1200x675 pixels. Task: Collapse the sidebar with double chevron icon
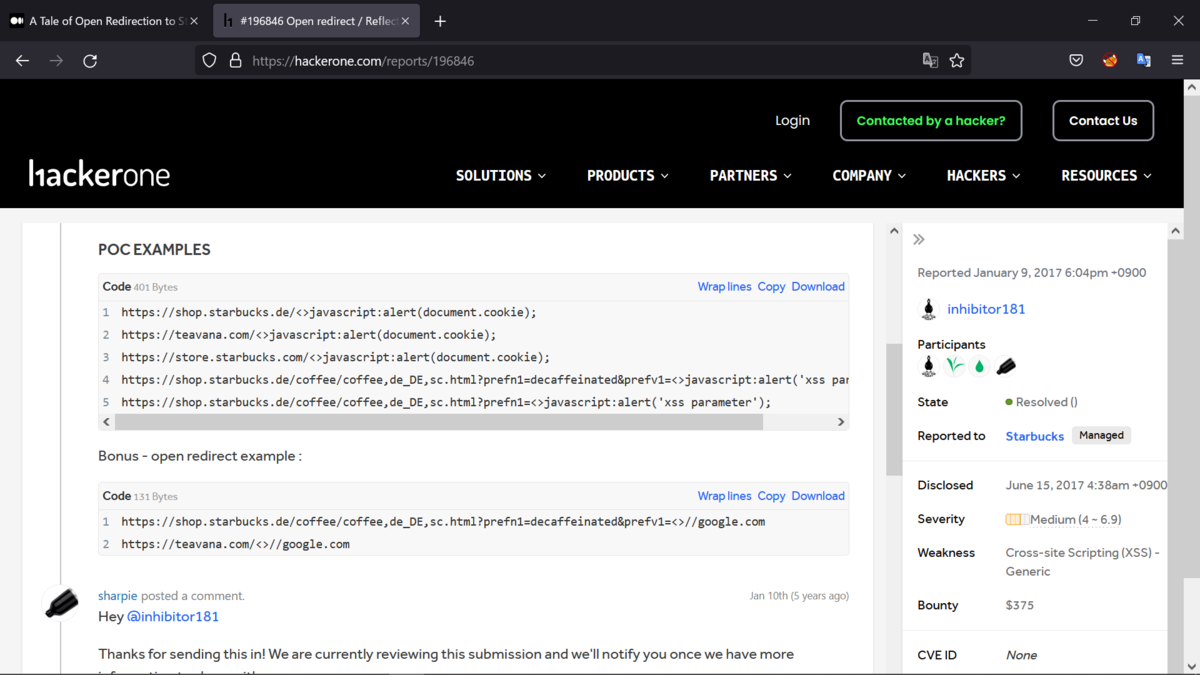coord(919,240)
